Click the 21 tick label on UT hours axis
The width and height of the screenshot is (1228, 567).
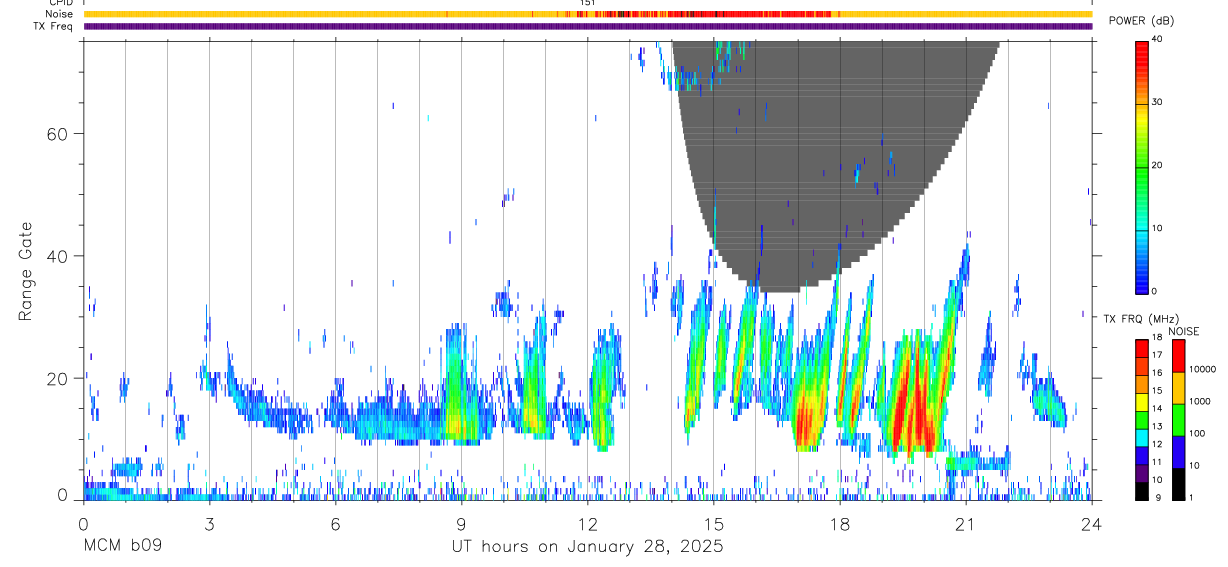click(965, 523)
